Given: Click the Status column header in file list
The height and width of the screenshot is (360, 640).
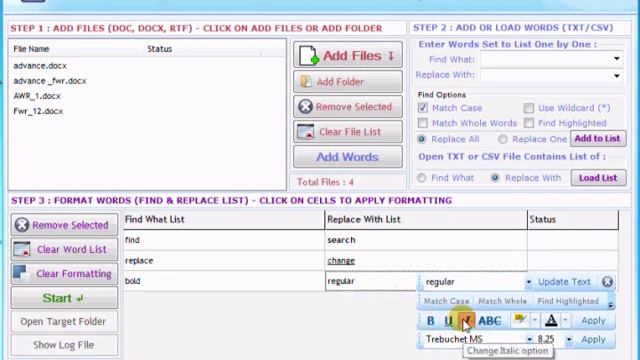Looking at the screenshot, I should (203, 49).
